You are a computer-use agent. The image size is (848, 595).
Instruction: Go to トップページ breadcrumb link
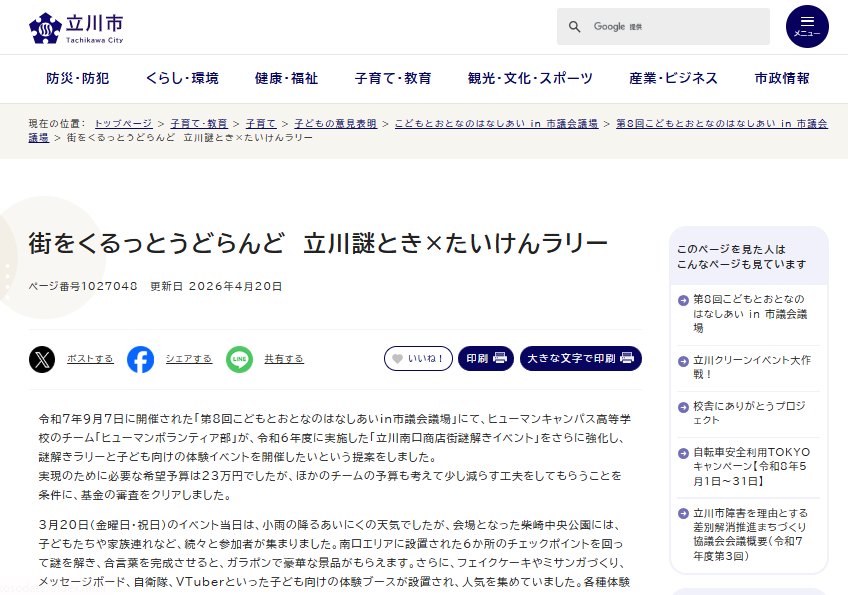click(x=123, y=124)
